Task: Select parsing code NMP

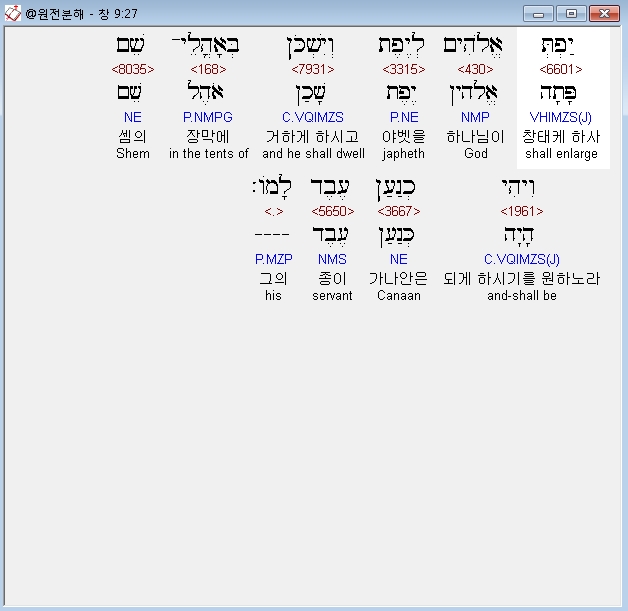Action: point(475,117)
